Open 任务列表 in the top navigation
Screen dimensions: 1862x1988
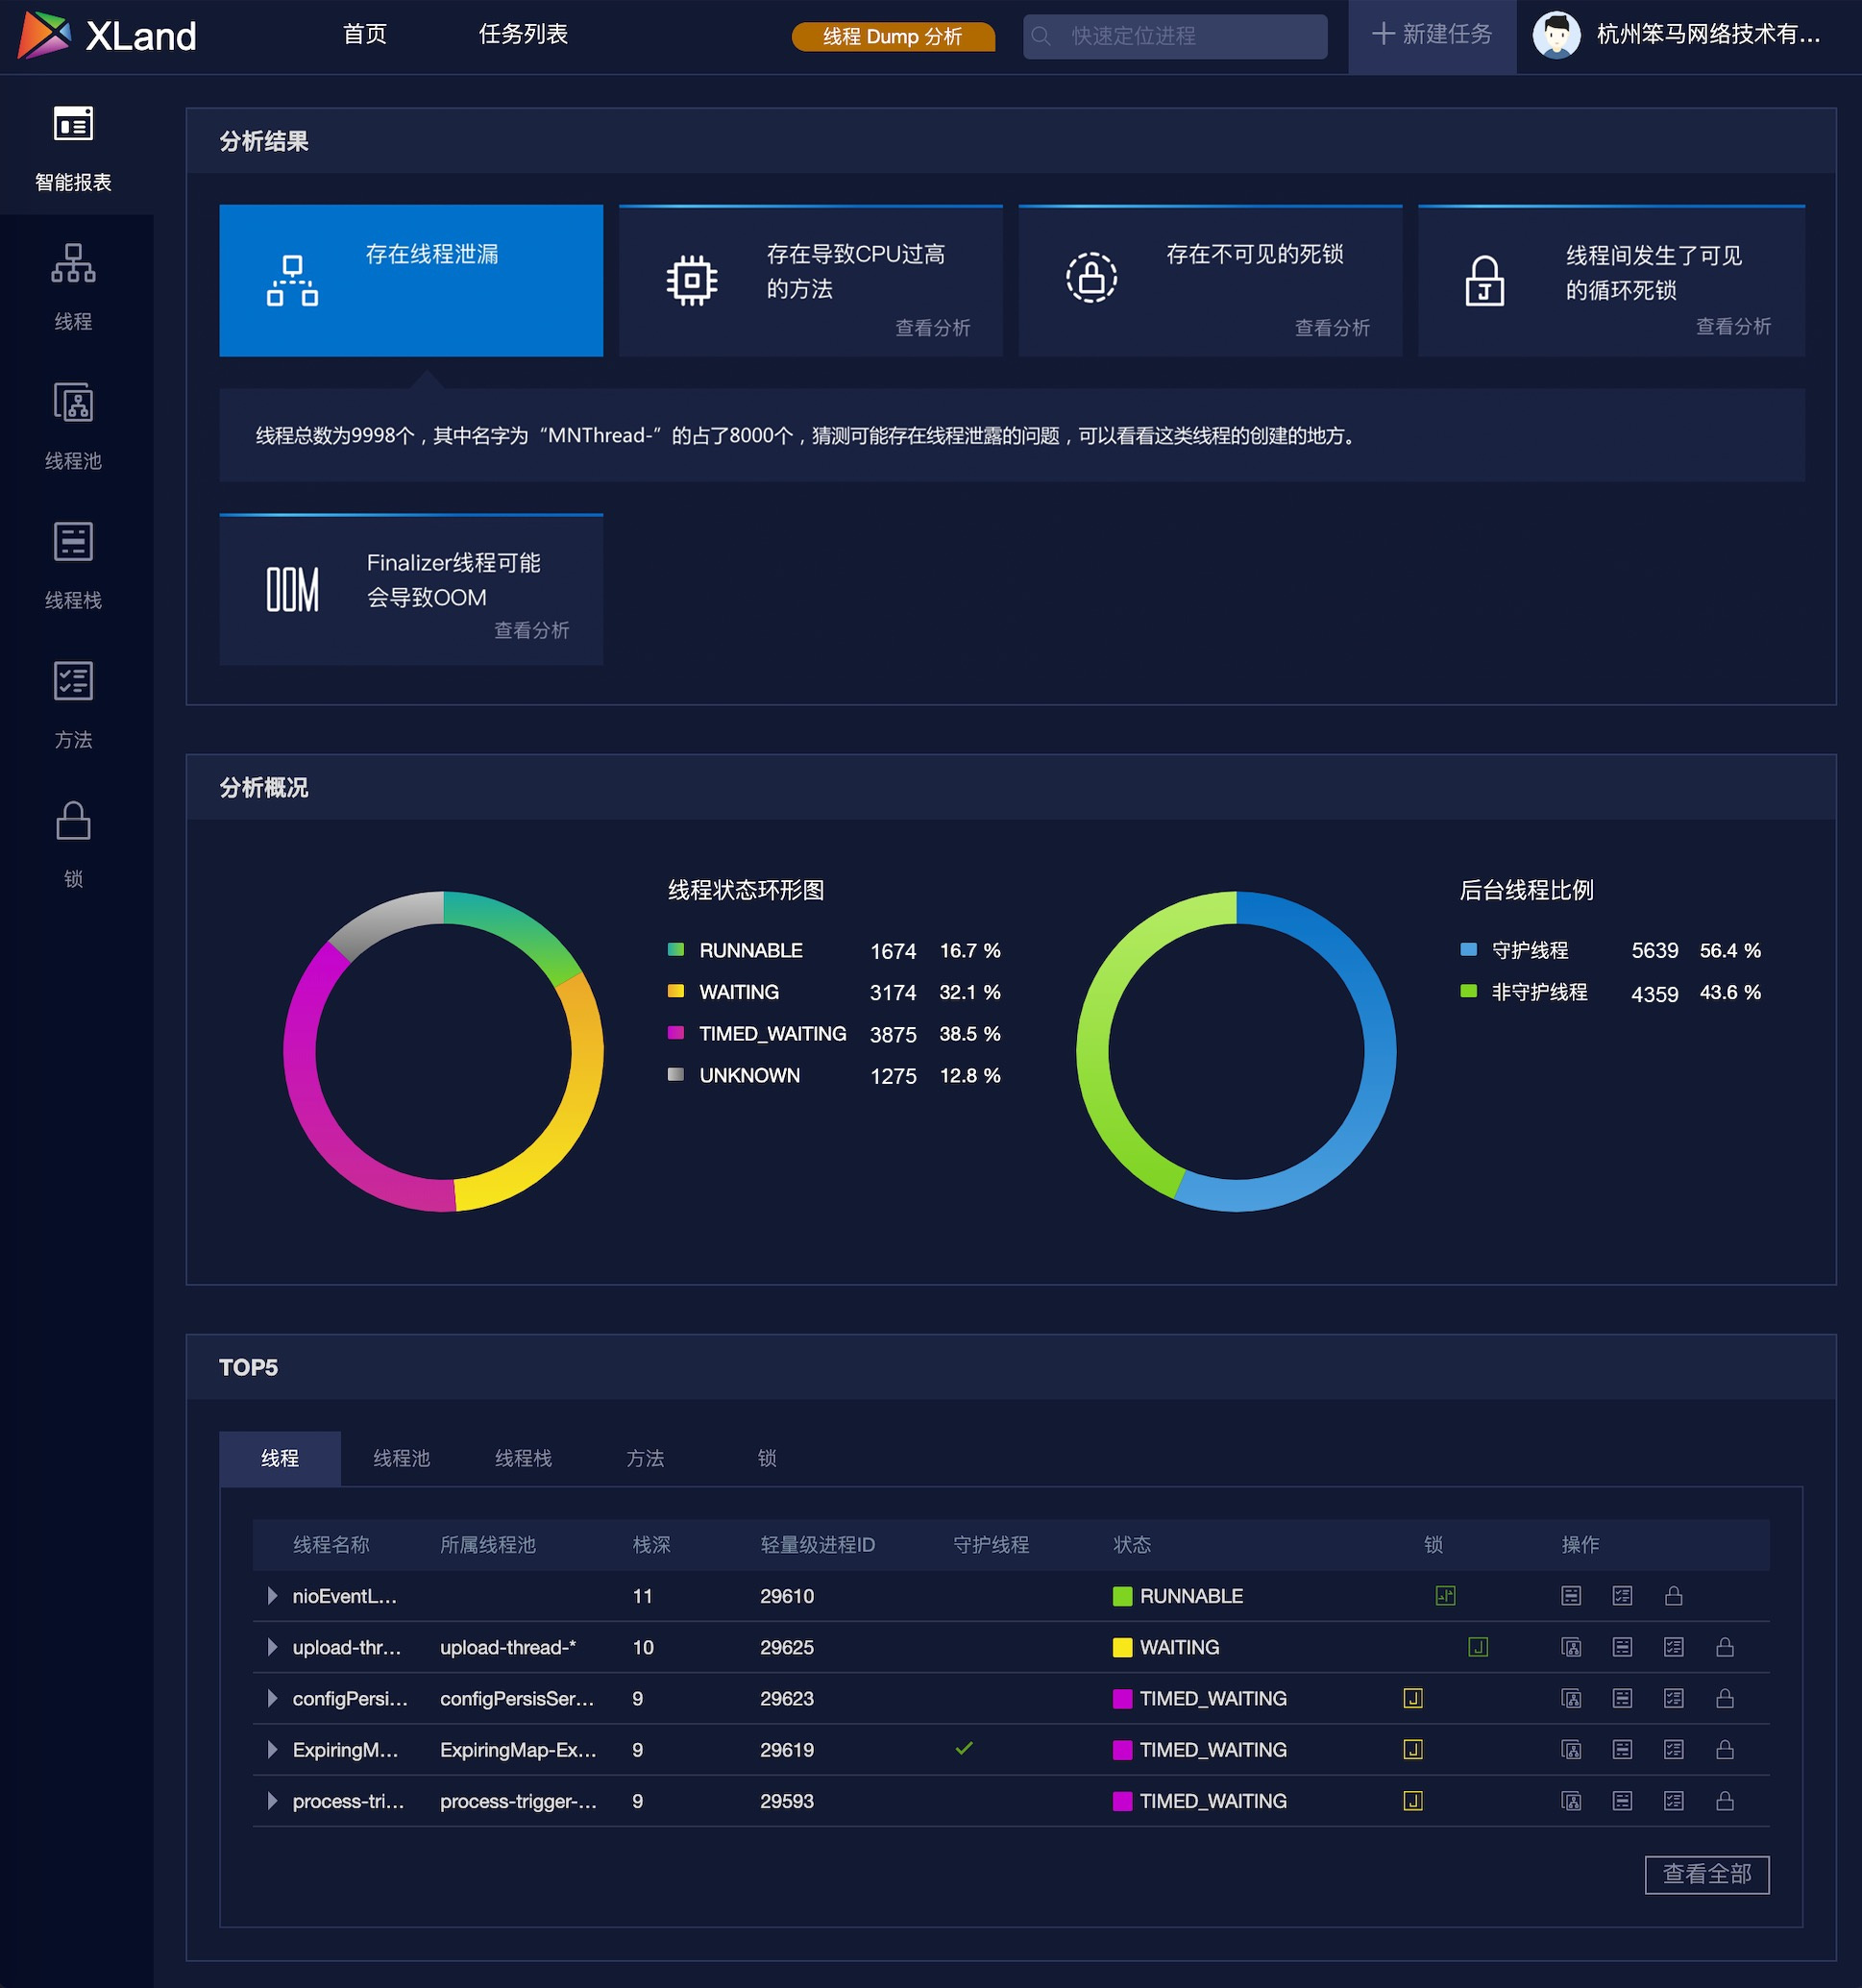coord(523,34)
